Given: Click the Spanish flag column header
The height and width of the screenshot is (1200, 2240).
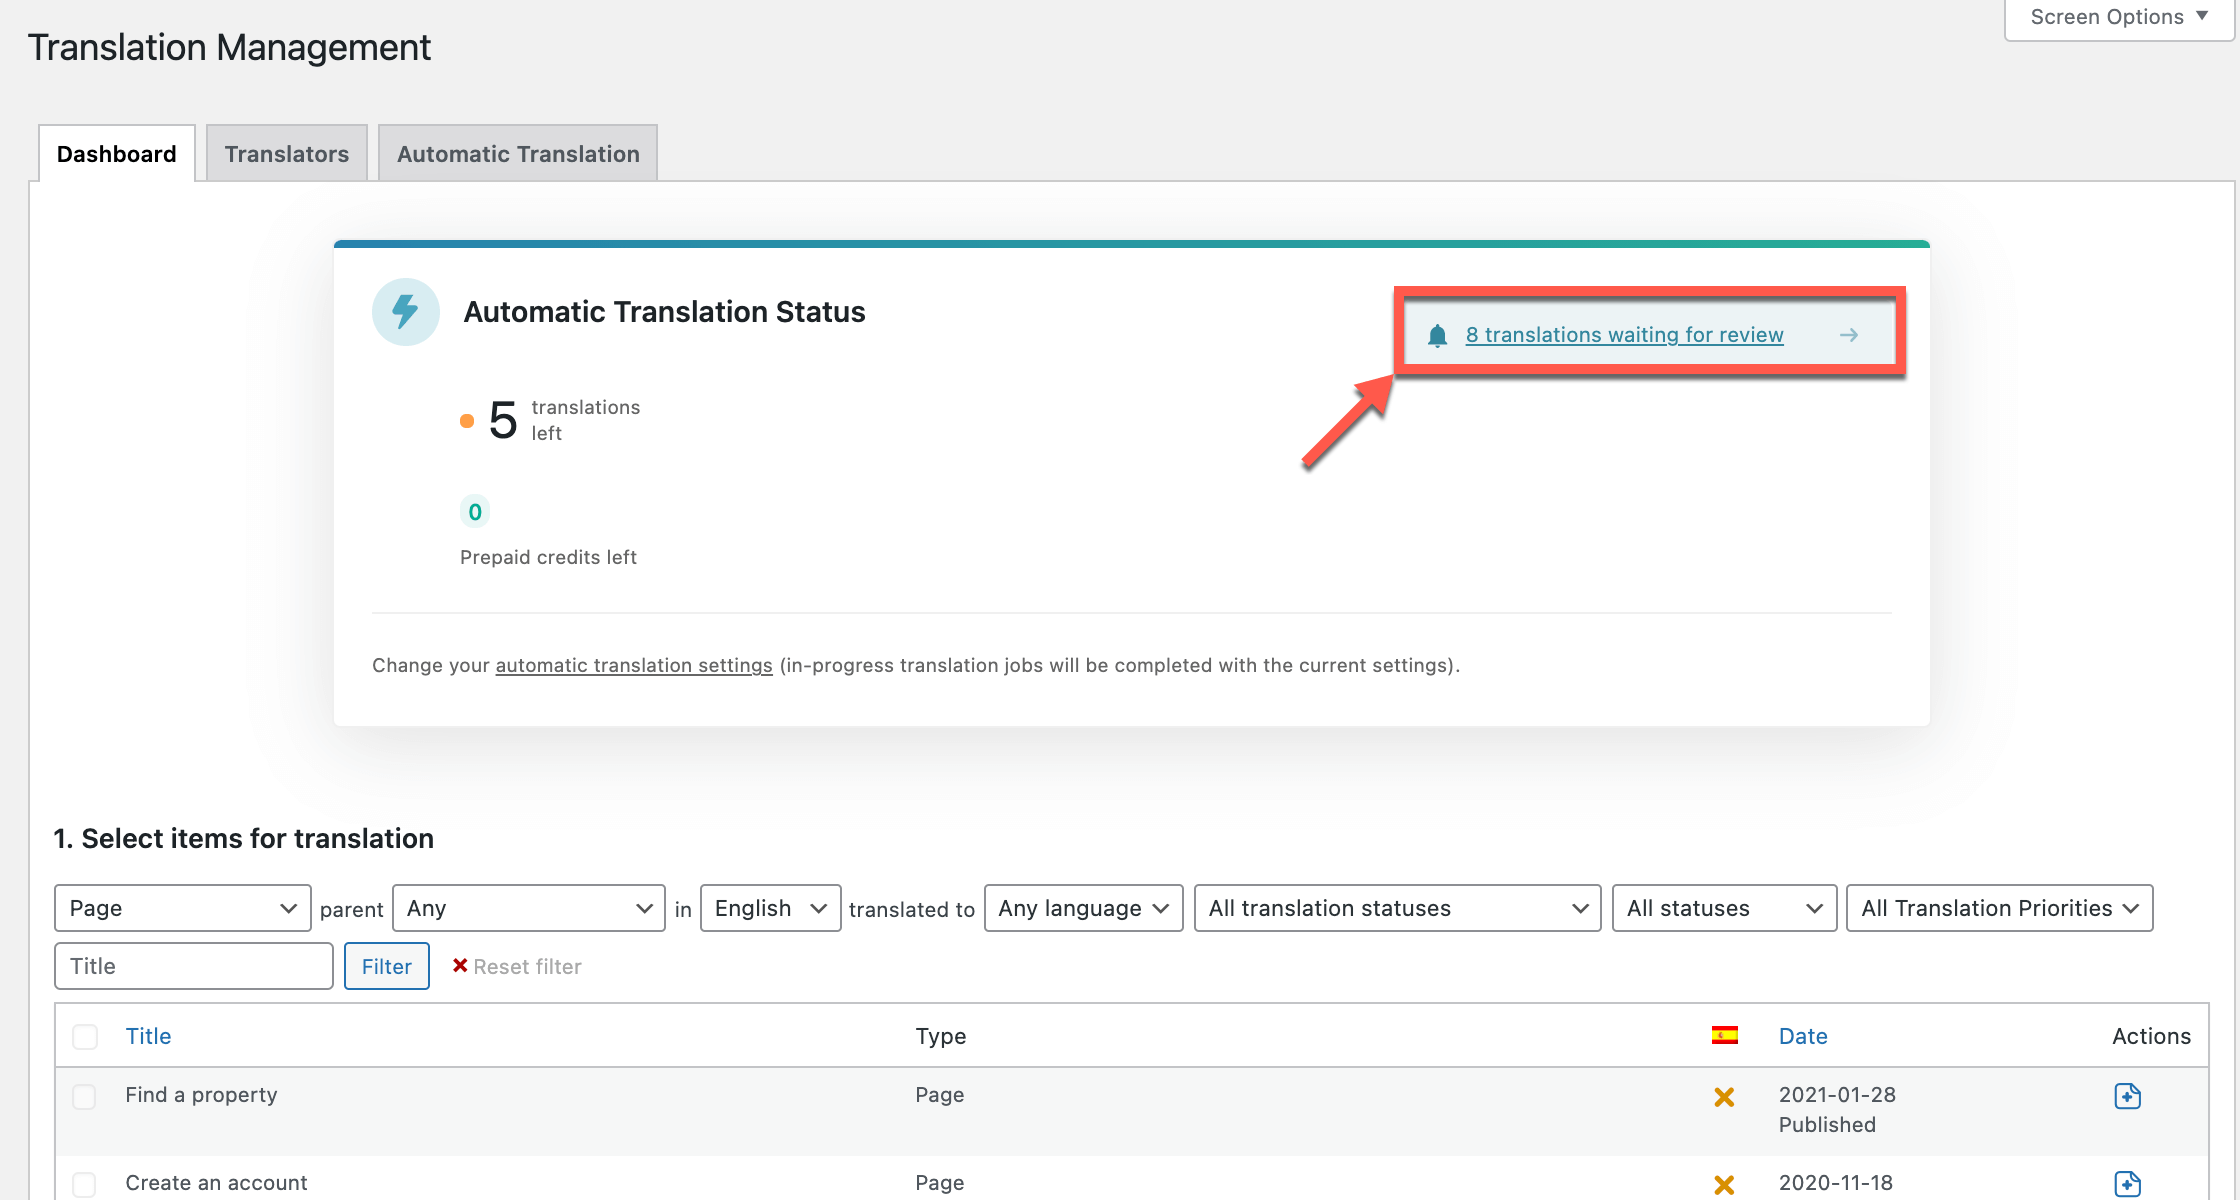Looking at the screenshot, I should [x=1724, y=1035].
